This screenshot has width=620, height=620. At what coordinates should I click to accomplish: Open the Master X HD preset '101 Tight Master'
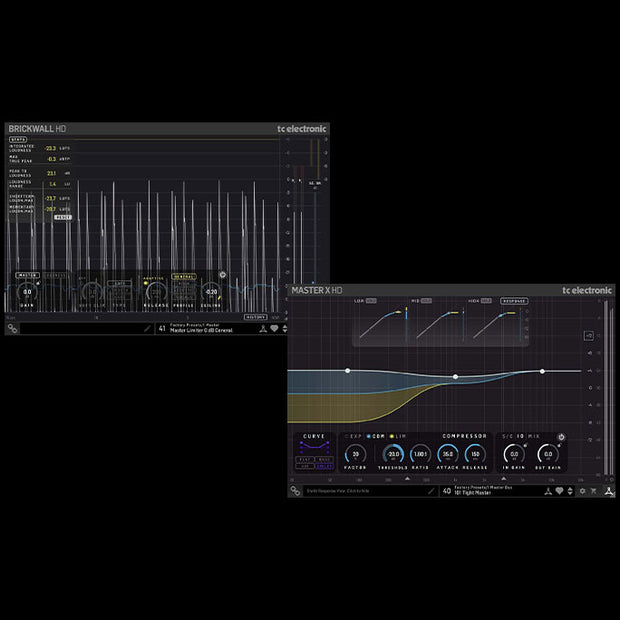point(473,493)
